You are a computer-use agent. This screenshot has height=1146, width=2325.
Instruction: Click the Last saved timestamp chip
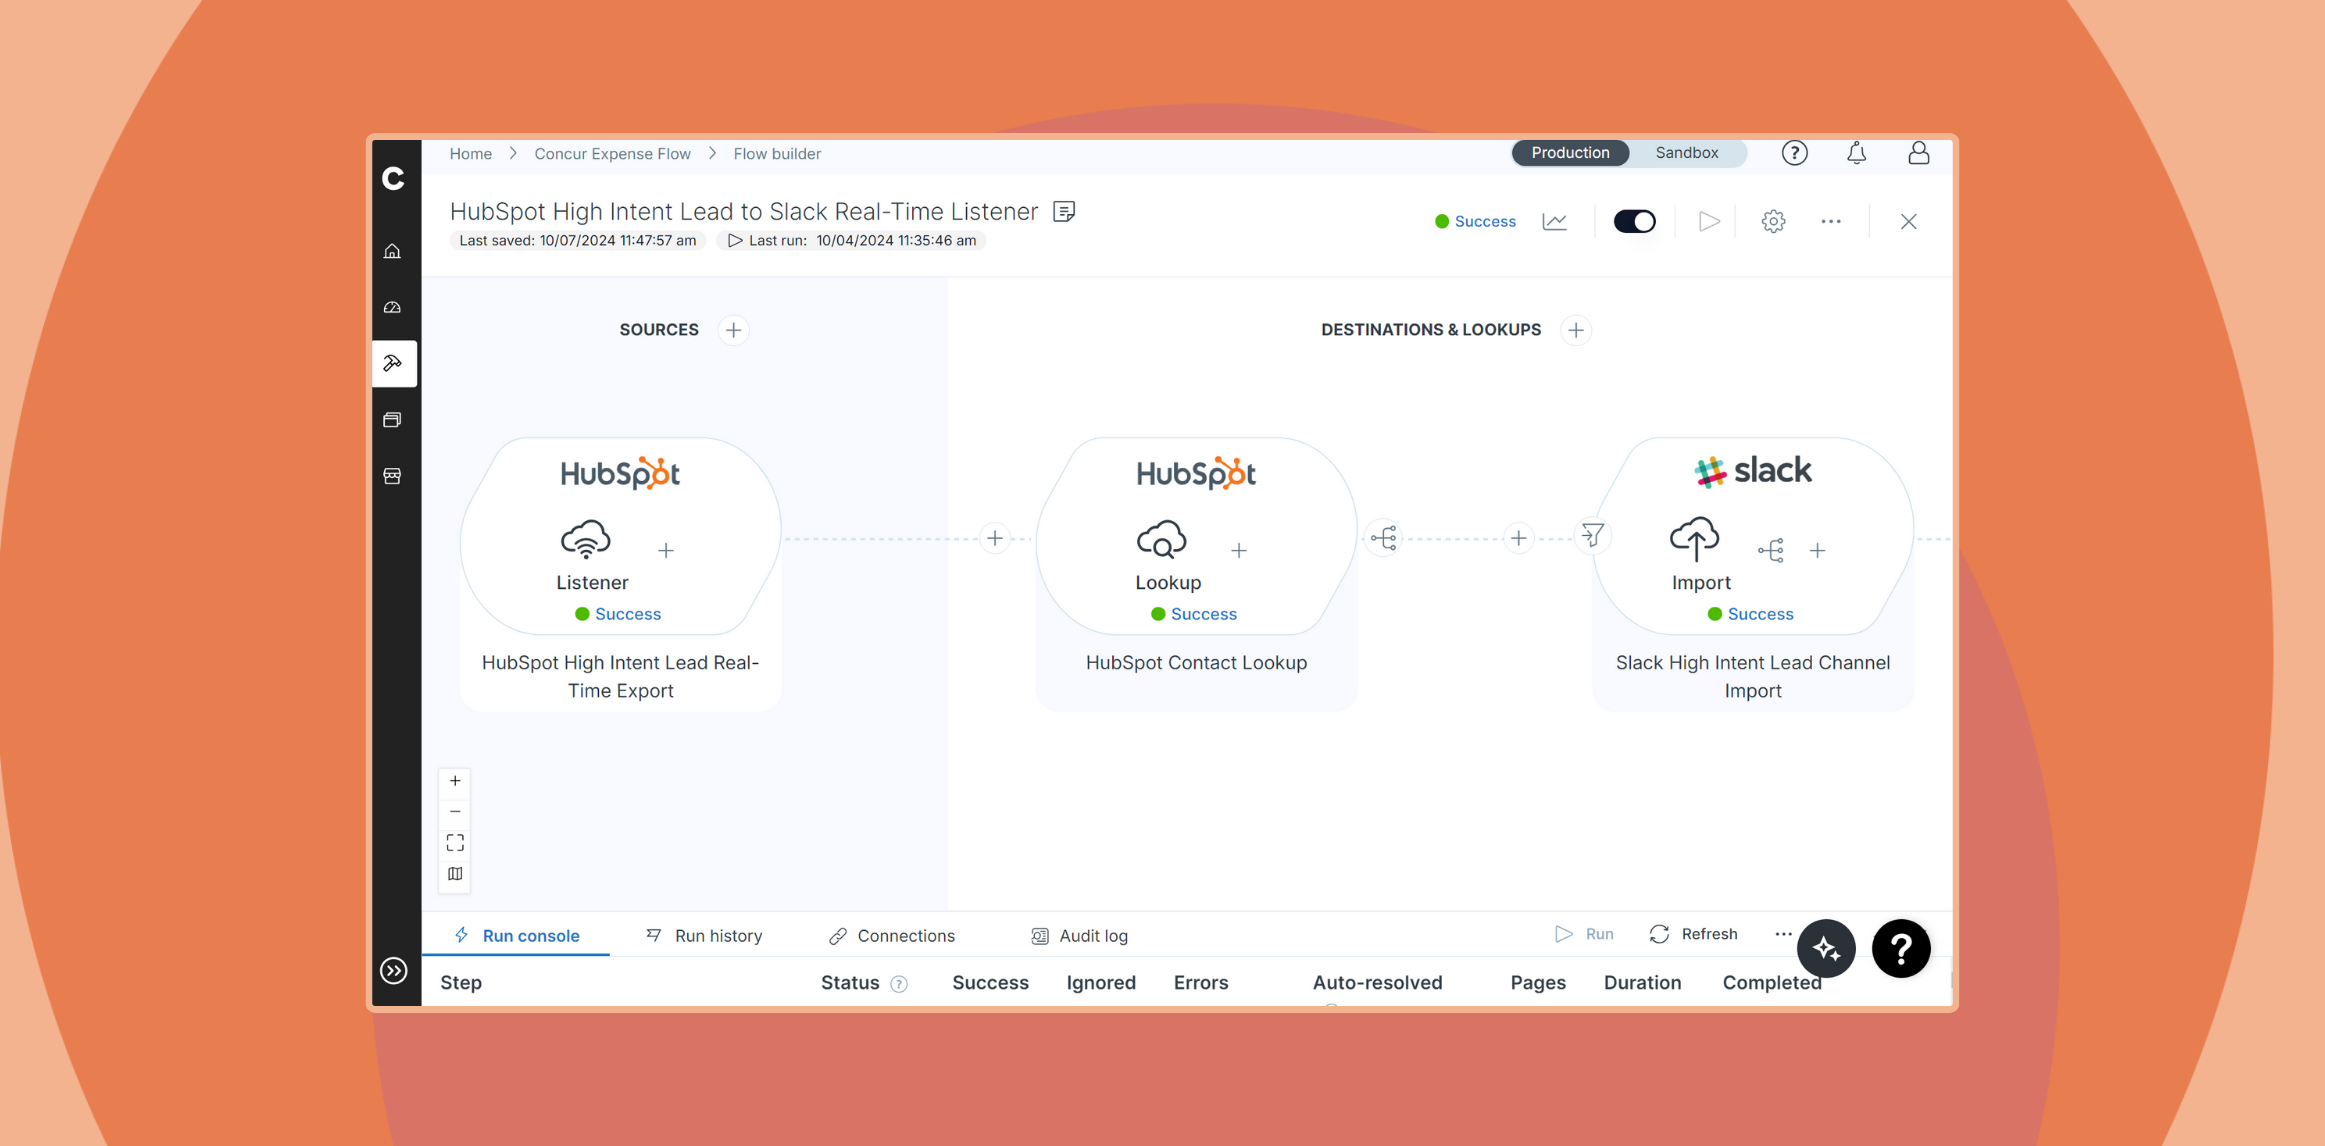[577, 241]
